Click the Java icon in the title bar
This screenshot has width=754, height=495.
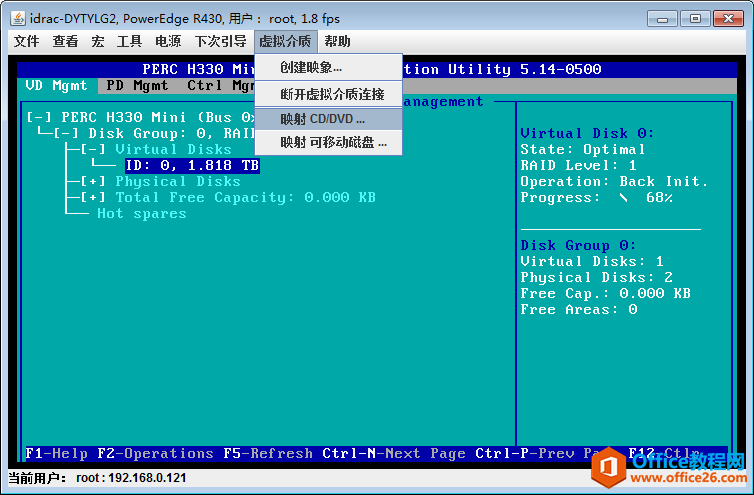[18, 19]
